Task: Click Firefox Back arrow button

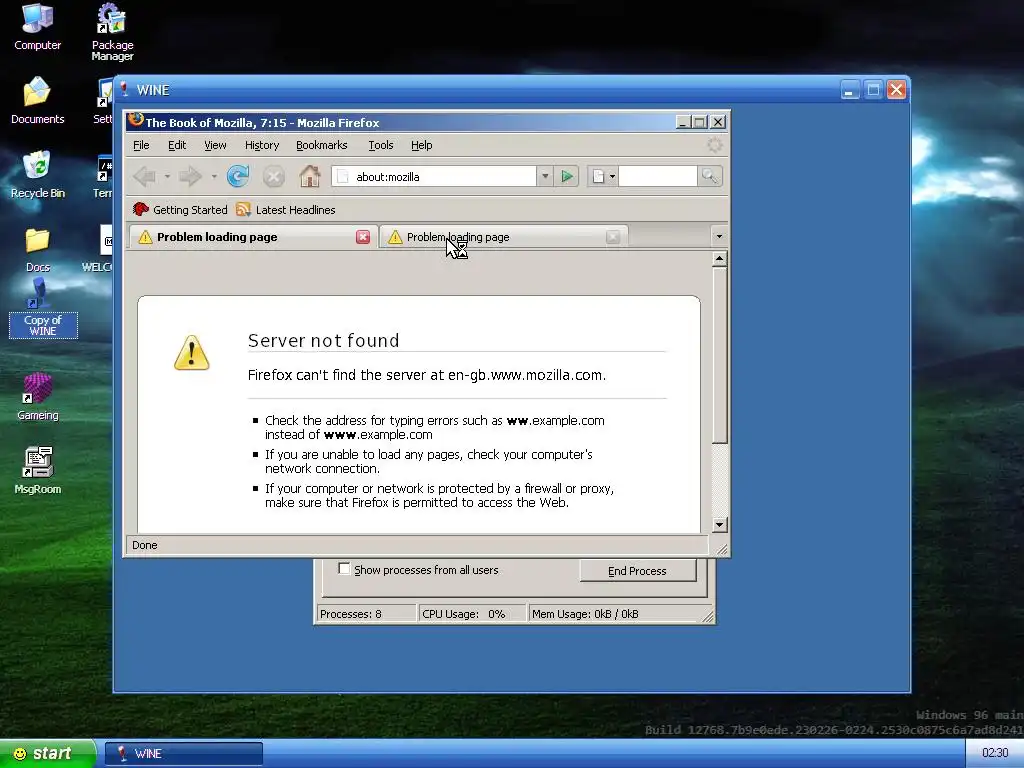Action: point(144,176)
